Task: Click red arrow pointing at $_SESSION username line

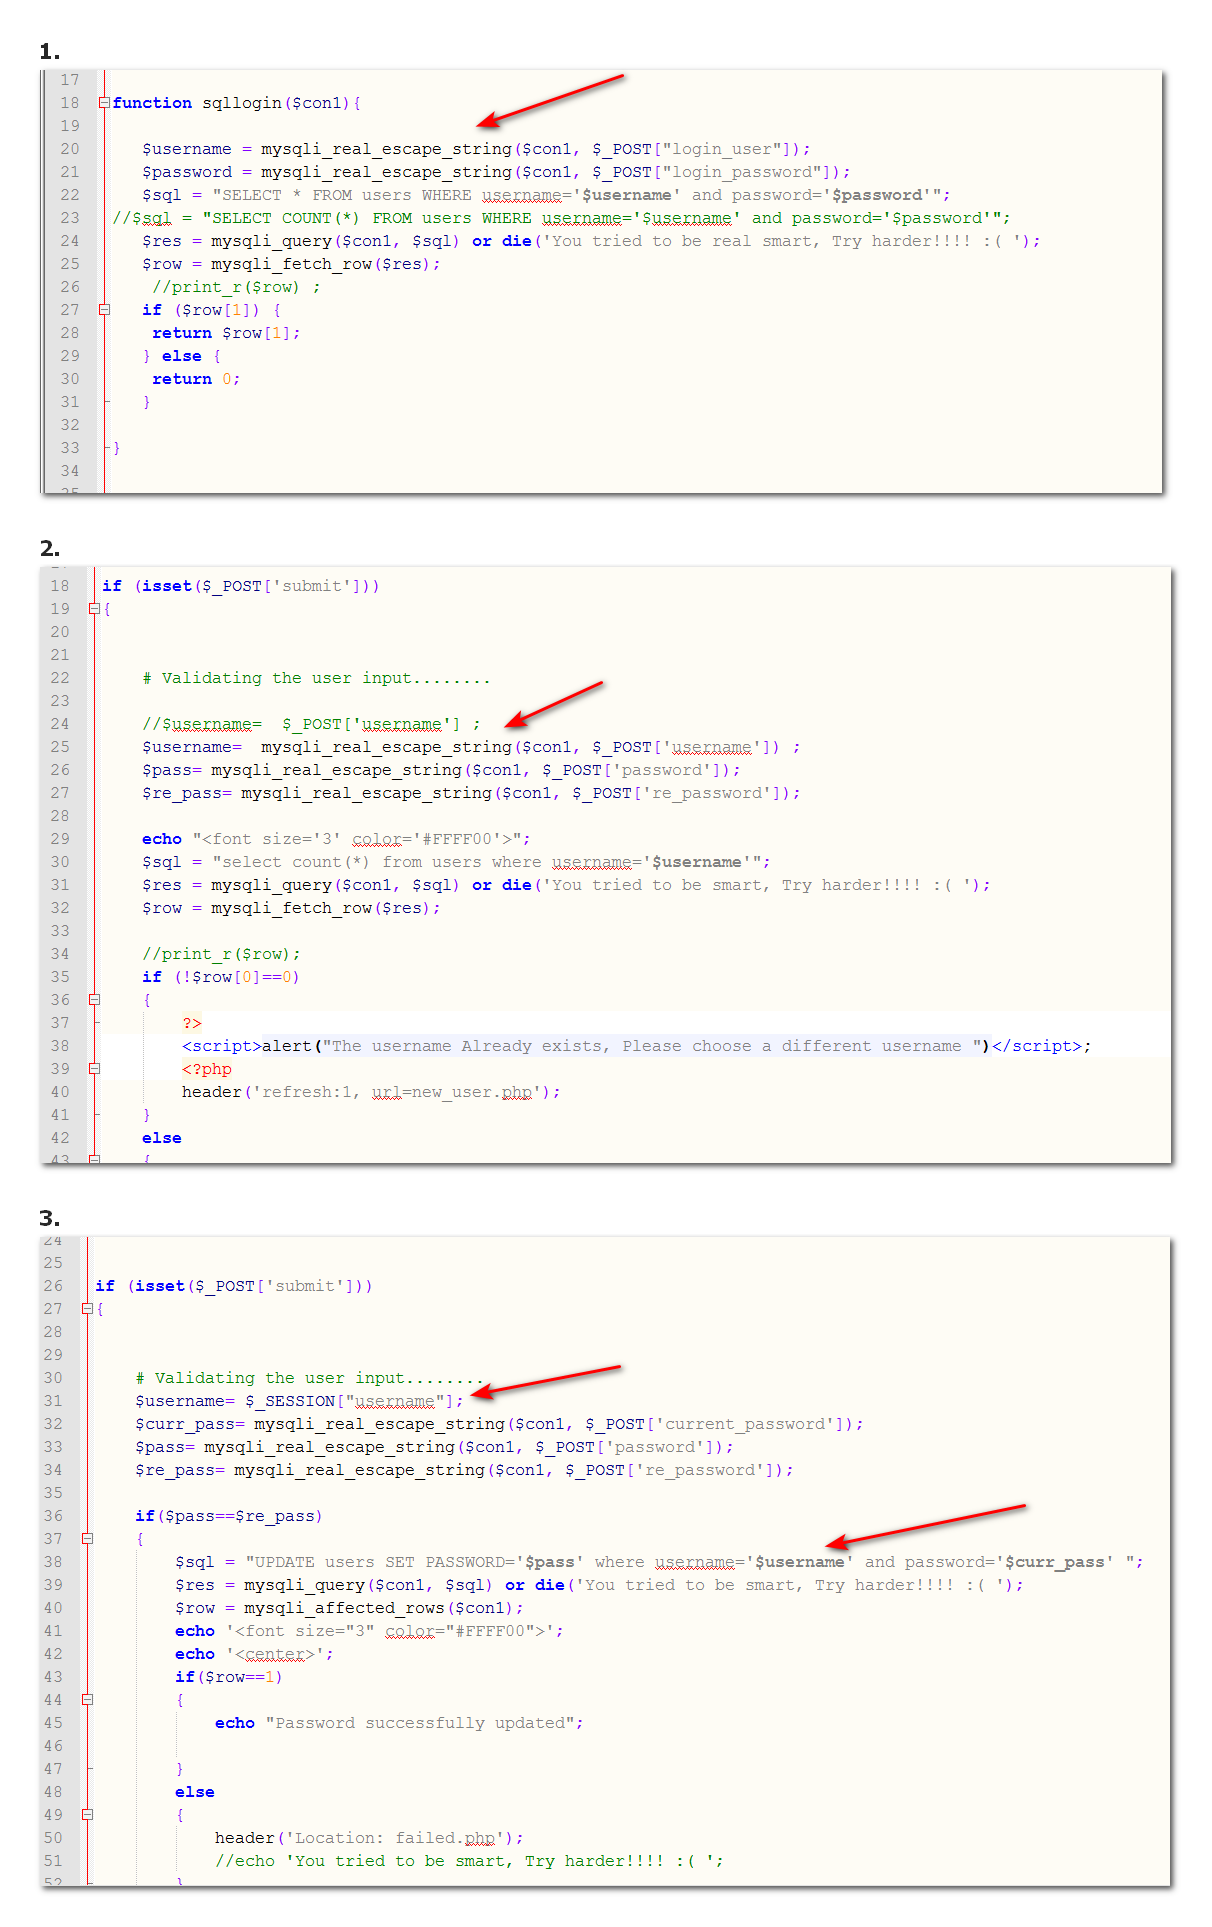Action: (x=545, y=1379)
